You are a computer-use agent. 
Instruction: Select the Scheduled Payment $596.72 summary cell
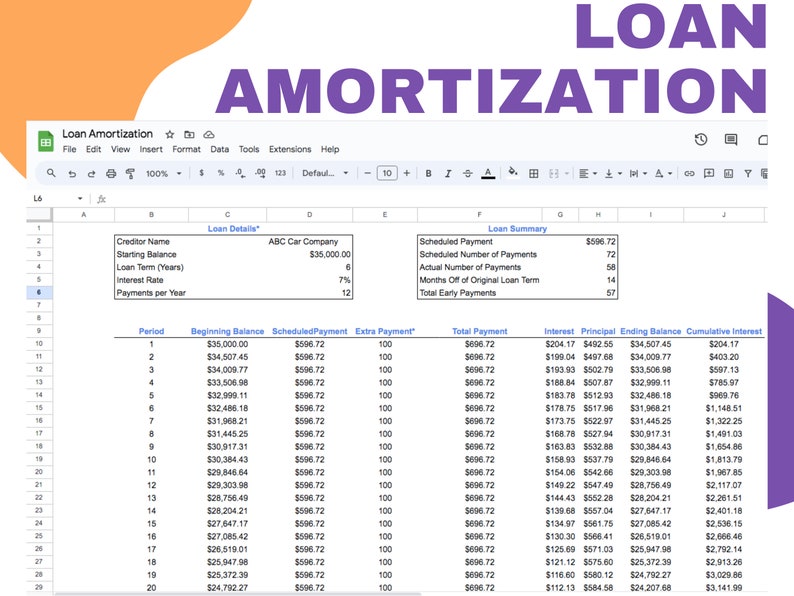(598, 242)
